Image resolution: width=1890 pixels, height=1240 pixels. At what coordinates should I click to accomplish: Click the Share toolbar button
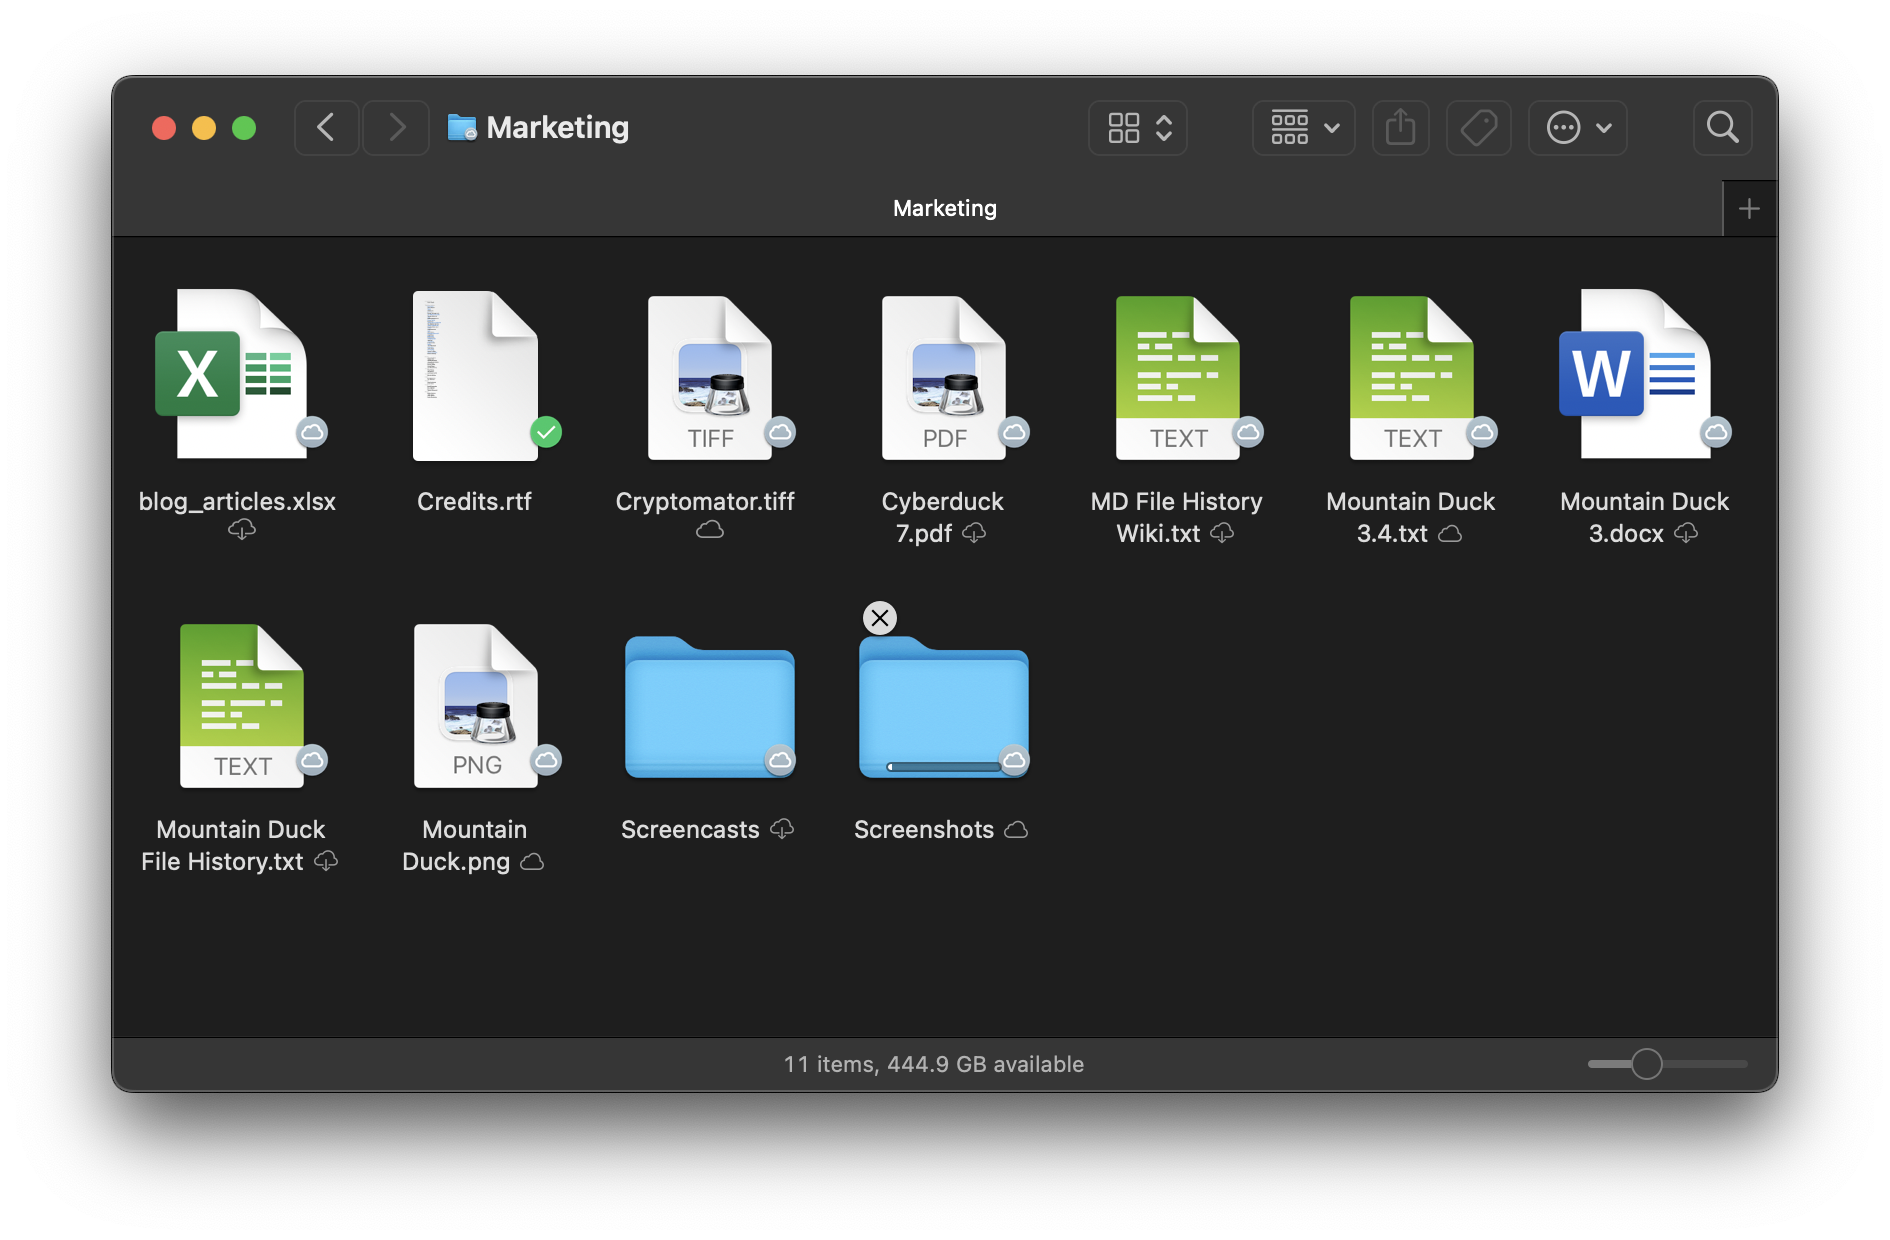(x=1401, y=128)
